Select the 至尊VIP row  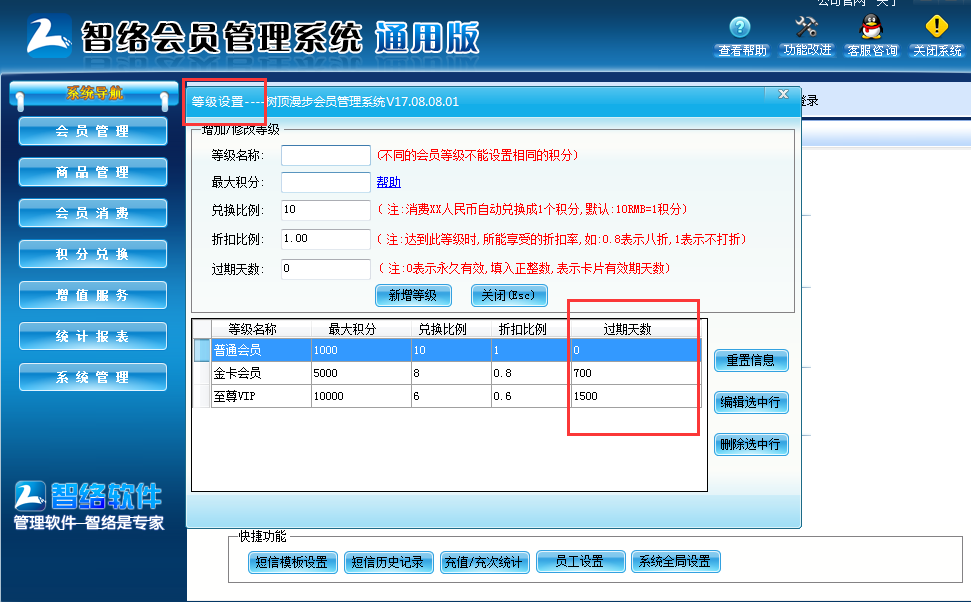point(447,396)
